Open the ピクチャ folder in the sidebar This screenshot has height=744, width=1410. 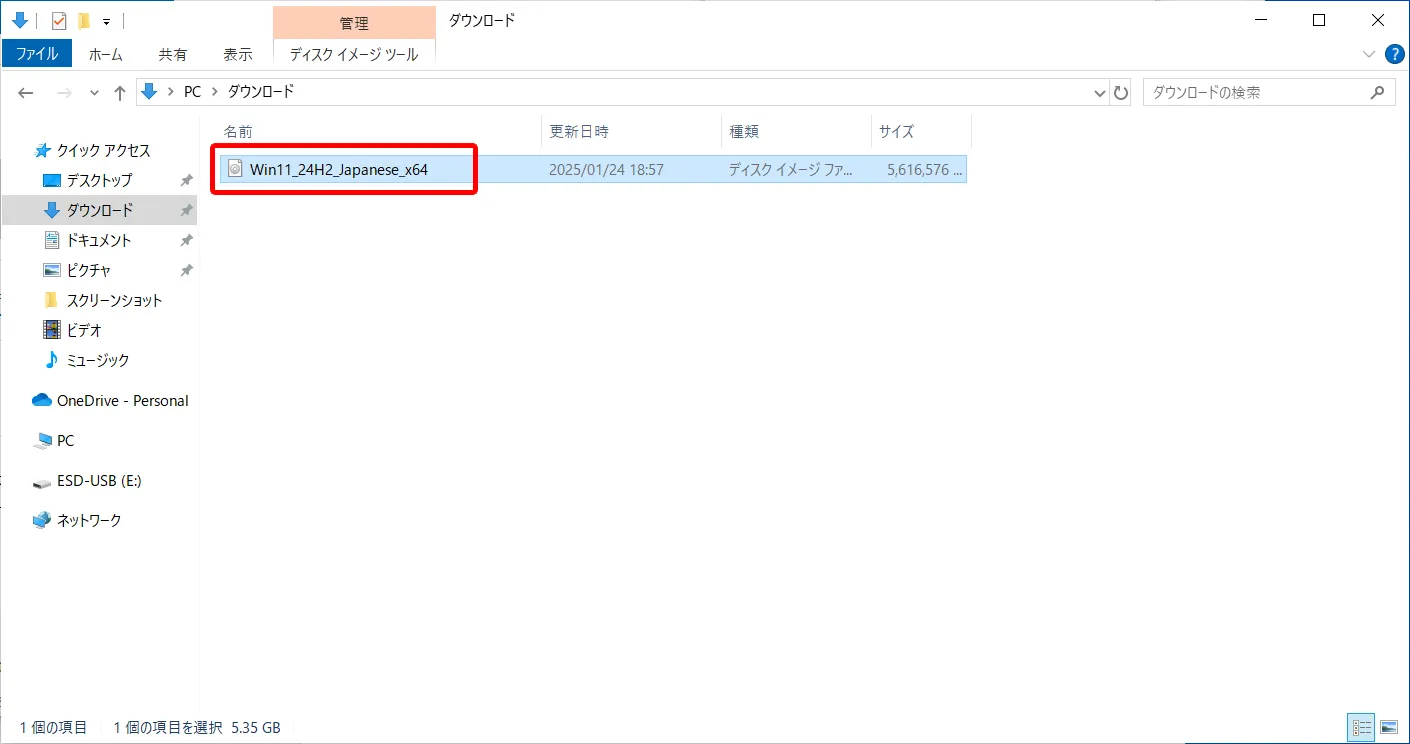(88, 270)
